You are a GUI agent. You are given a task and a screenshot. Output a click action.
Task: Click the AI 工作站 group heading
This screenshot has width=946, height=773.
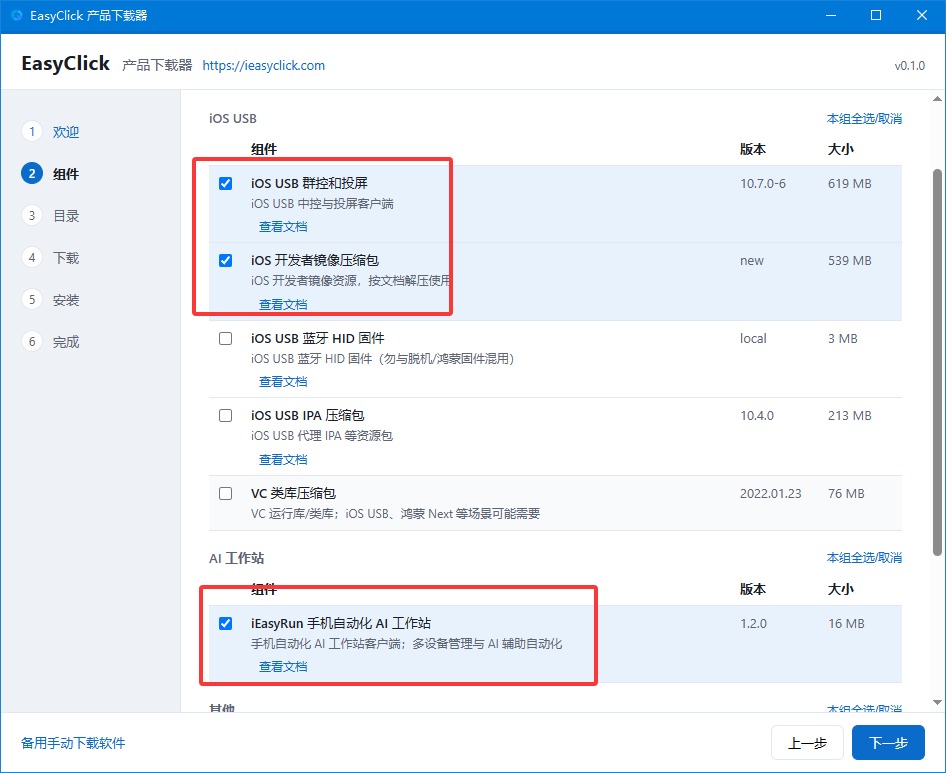click(x=236, y=558)
